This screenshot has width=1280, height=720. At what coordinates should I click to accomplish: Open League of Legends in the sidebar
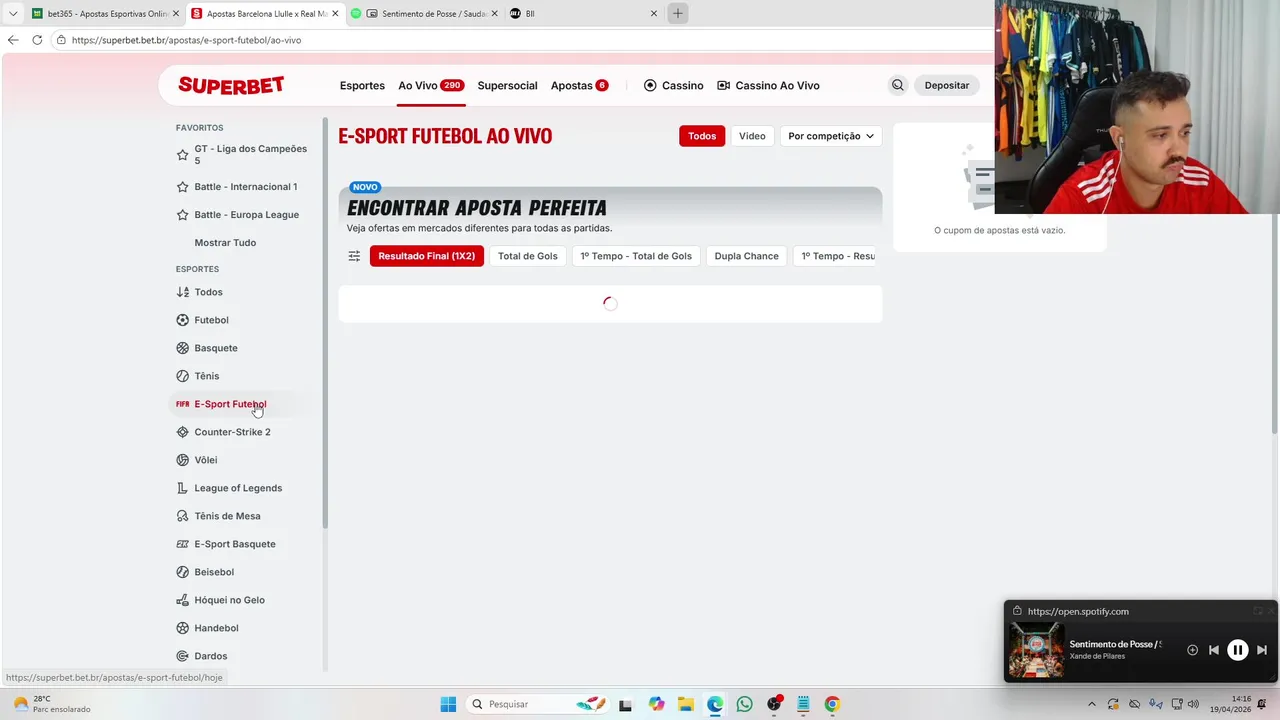click(x=238, y=488)
